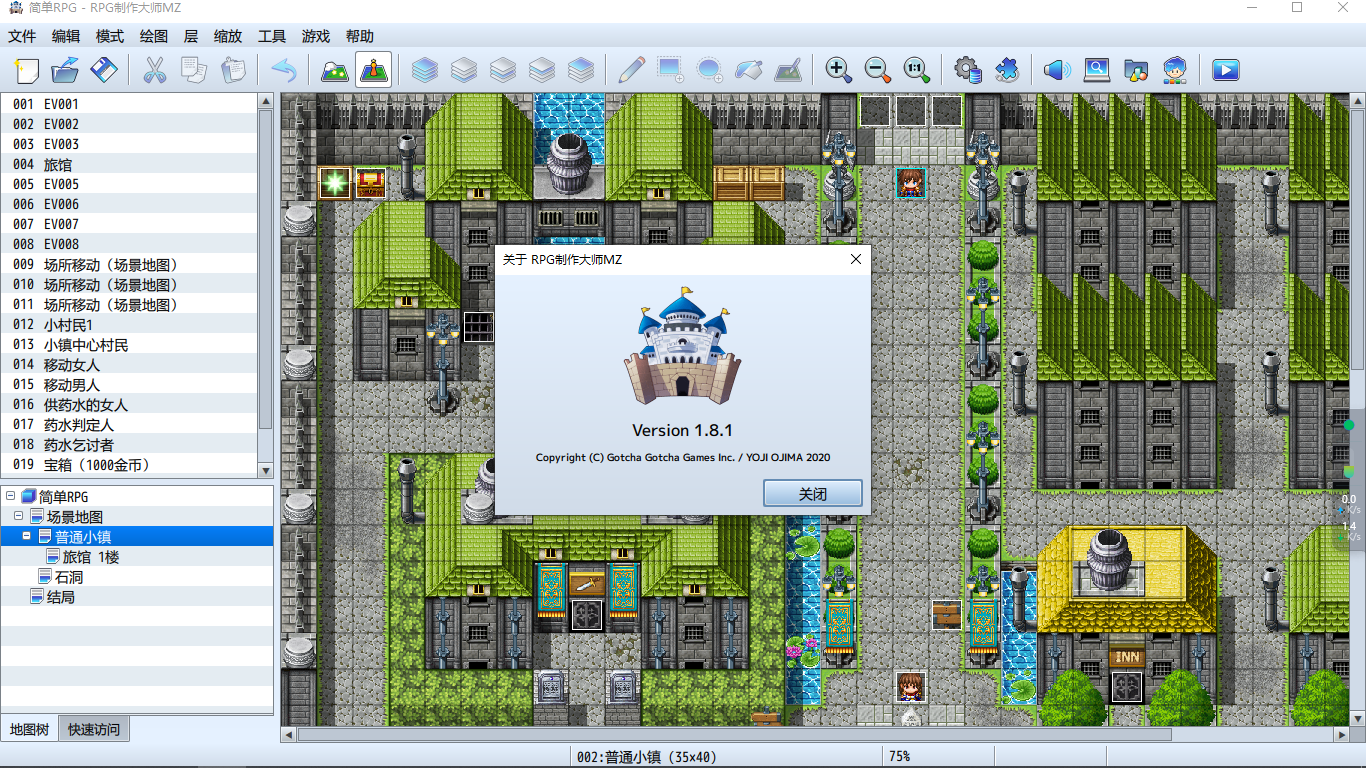Viewport: 1366px width, 768px height.
Task: Click the Save Project floppy icon
Action: tap(104, 70)
